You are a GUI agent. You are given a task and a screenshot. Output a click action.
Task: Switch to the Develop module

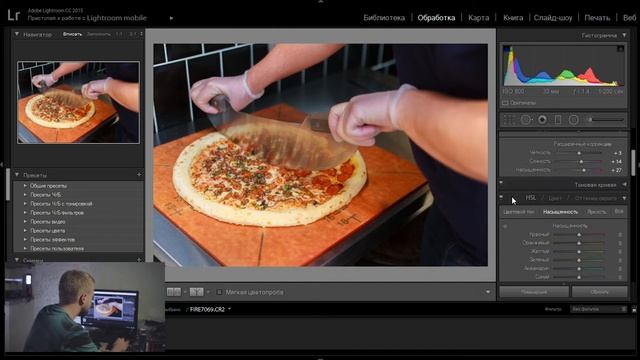[x=436, y=18]
